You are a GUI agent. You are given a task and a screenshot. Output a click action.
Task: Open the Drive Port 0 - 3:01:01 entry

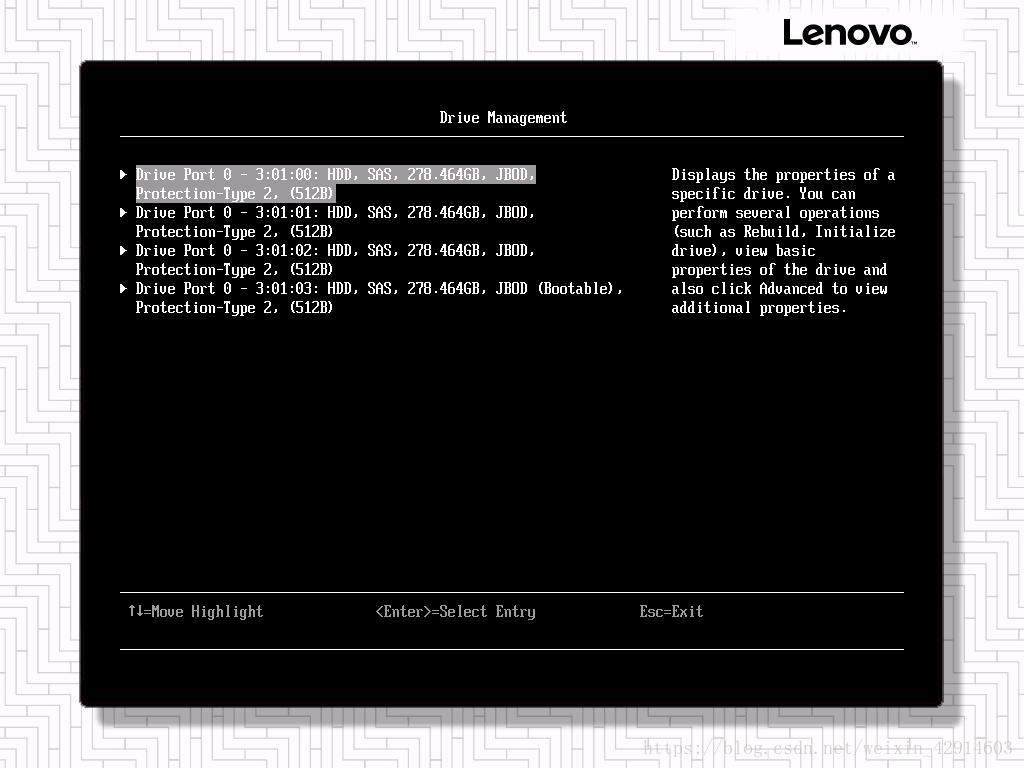[335, 222]
